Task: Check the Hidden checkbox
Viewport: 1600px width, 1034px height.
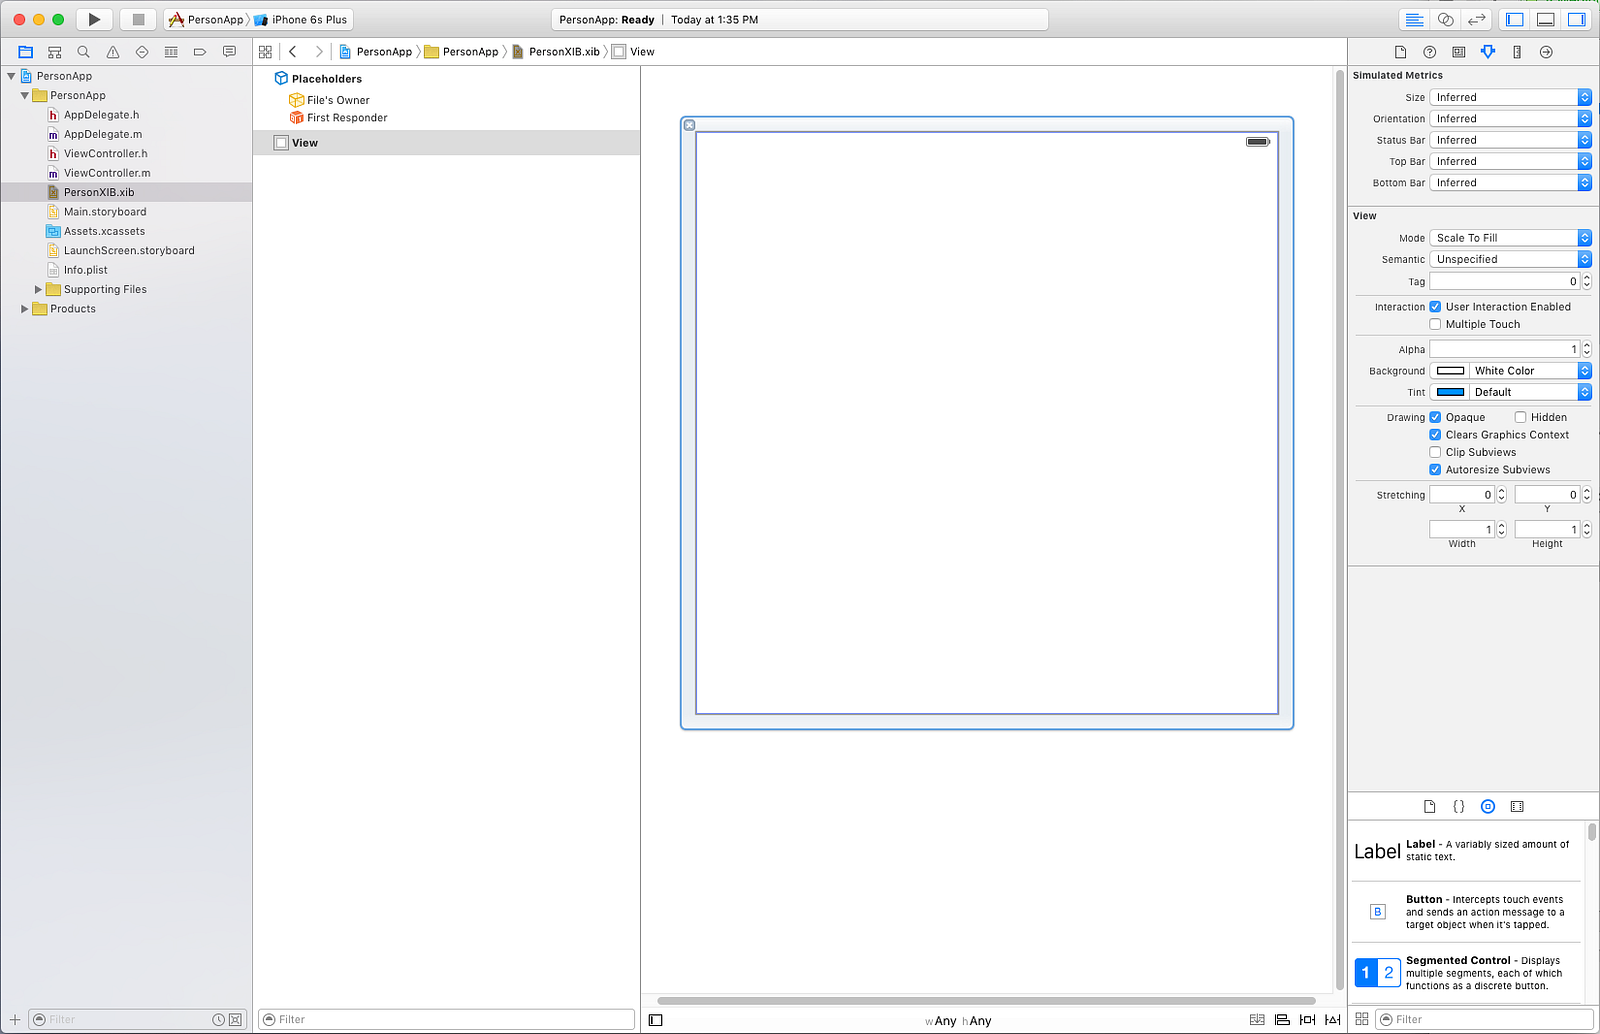Action: click(1520, 417)
